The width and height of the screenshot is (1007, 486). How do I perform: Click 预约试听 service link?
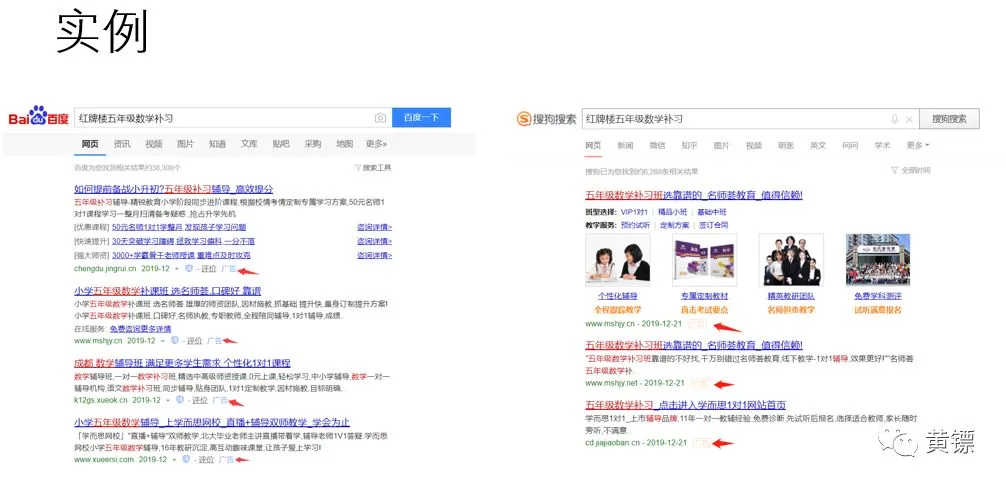[x=635, y=225]
